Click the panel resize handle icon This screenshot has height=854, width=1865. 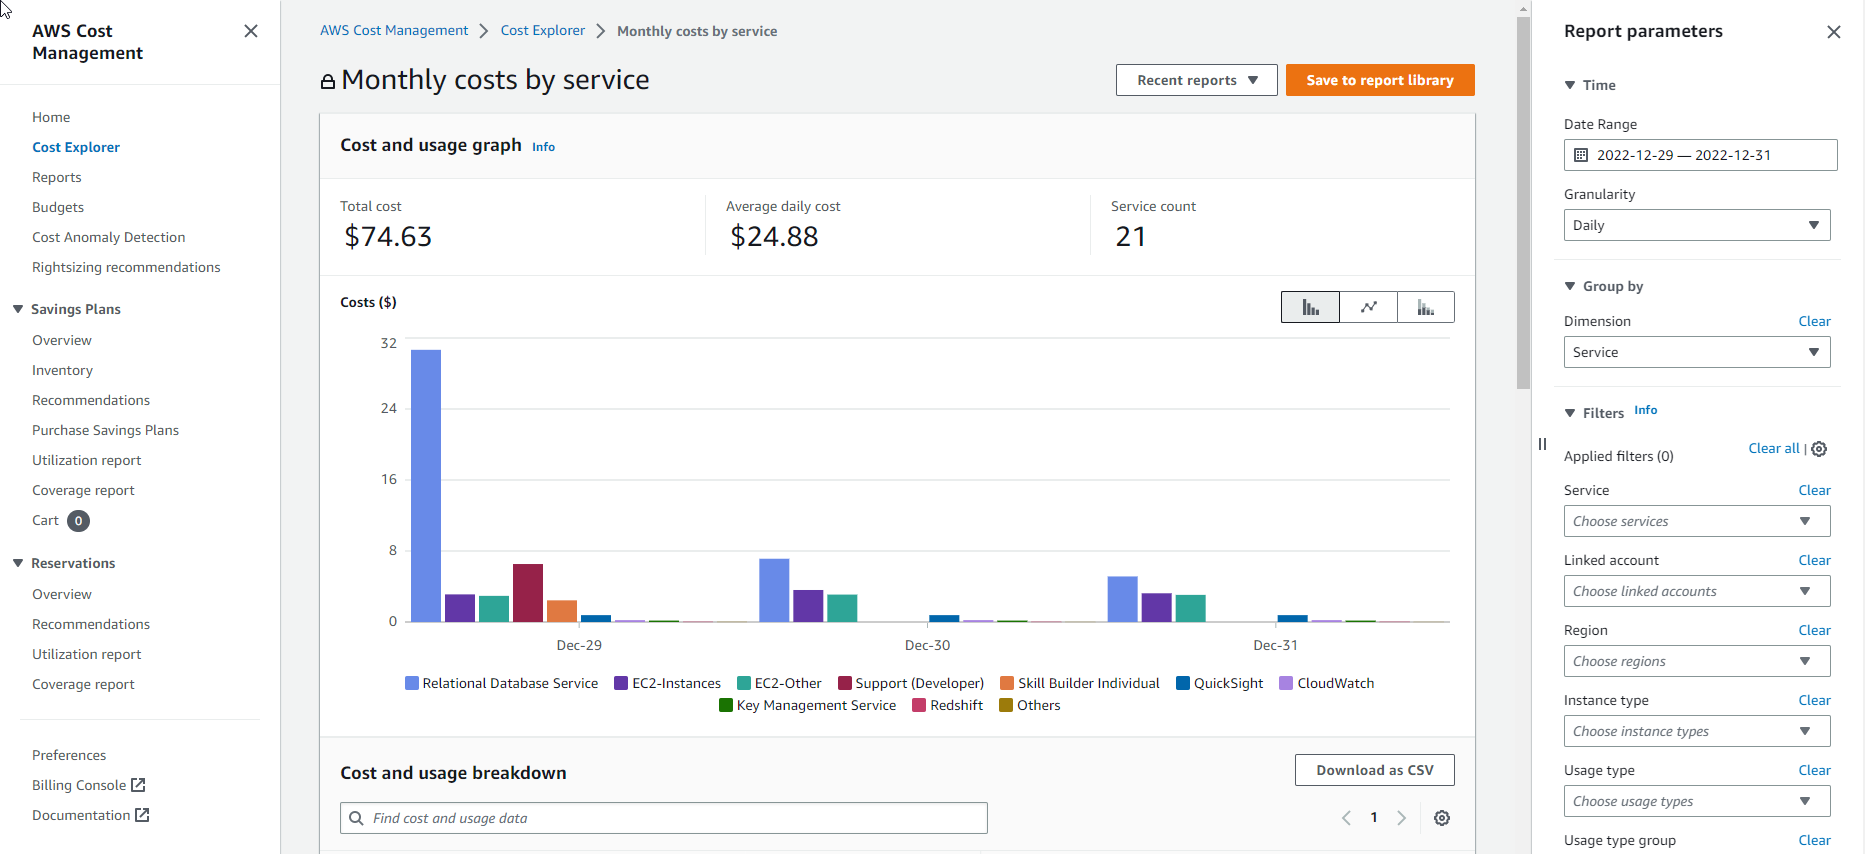tap(1542, 444)
